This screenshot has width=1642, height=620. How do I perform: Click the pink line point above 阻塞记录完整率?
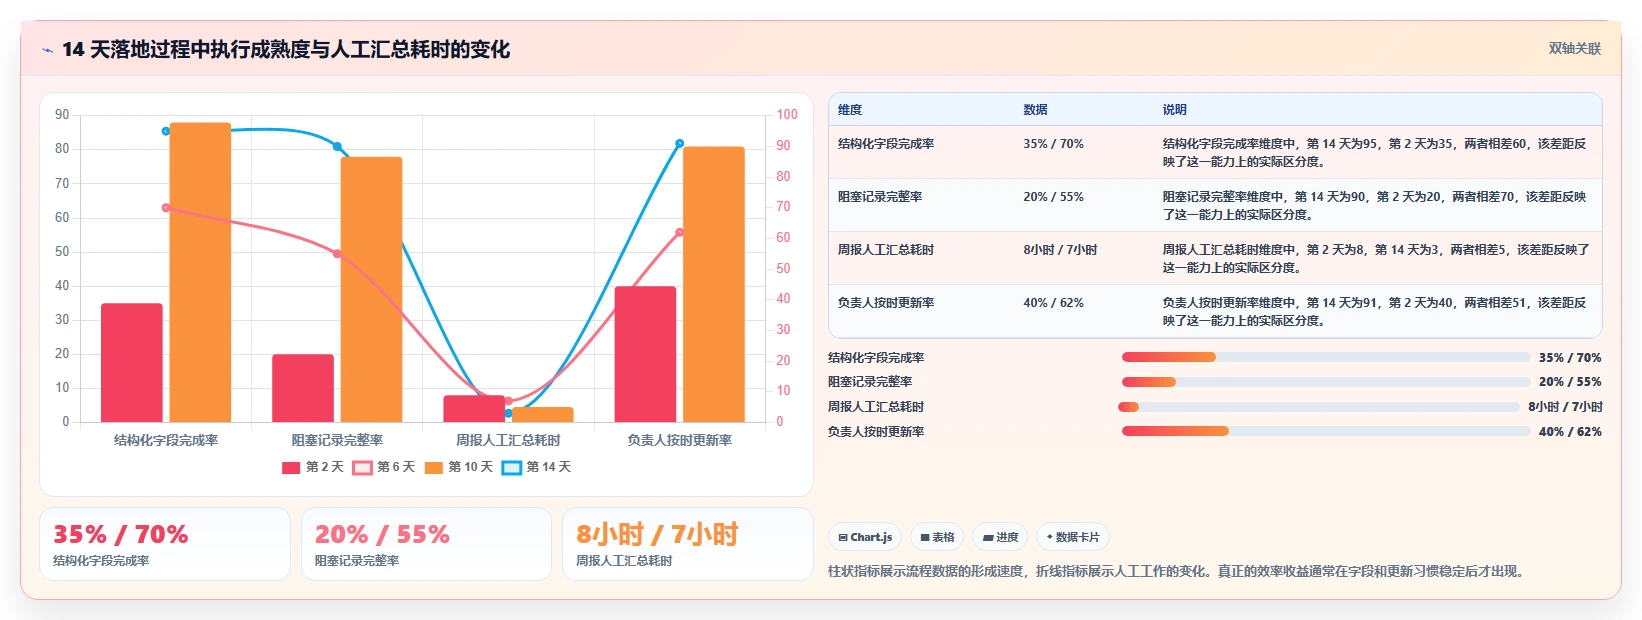pyautogui.click(x=337, y=254)
